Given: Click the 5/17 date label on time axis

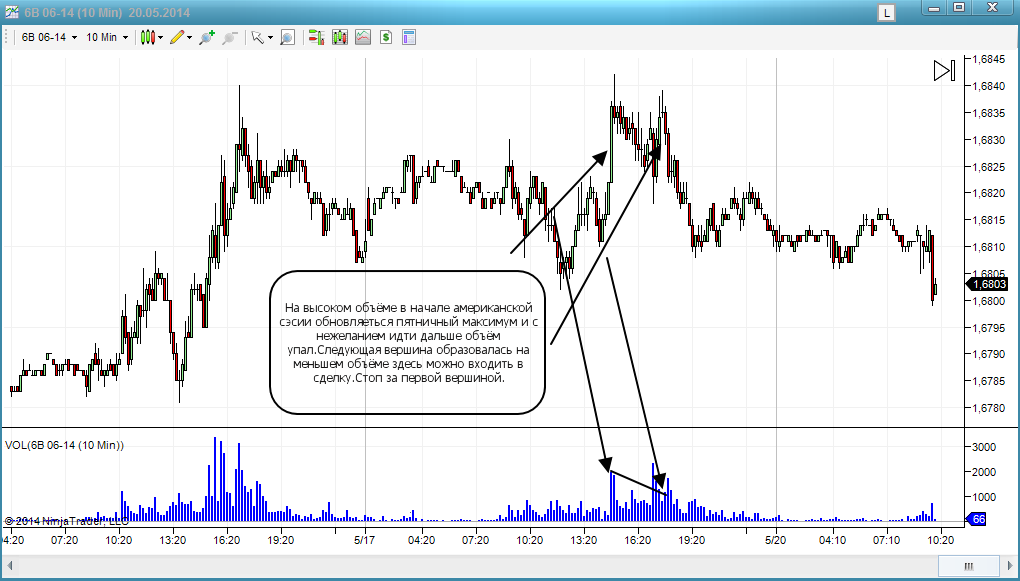Looking at the screenshot, I should pos(365,540).
